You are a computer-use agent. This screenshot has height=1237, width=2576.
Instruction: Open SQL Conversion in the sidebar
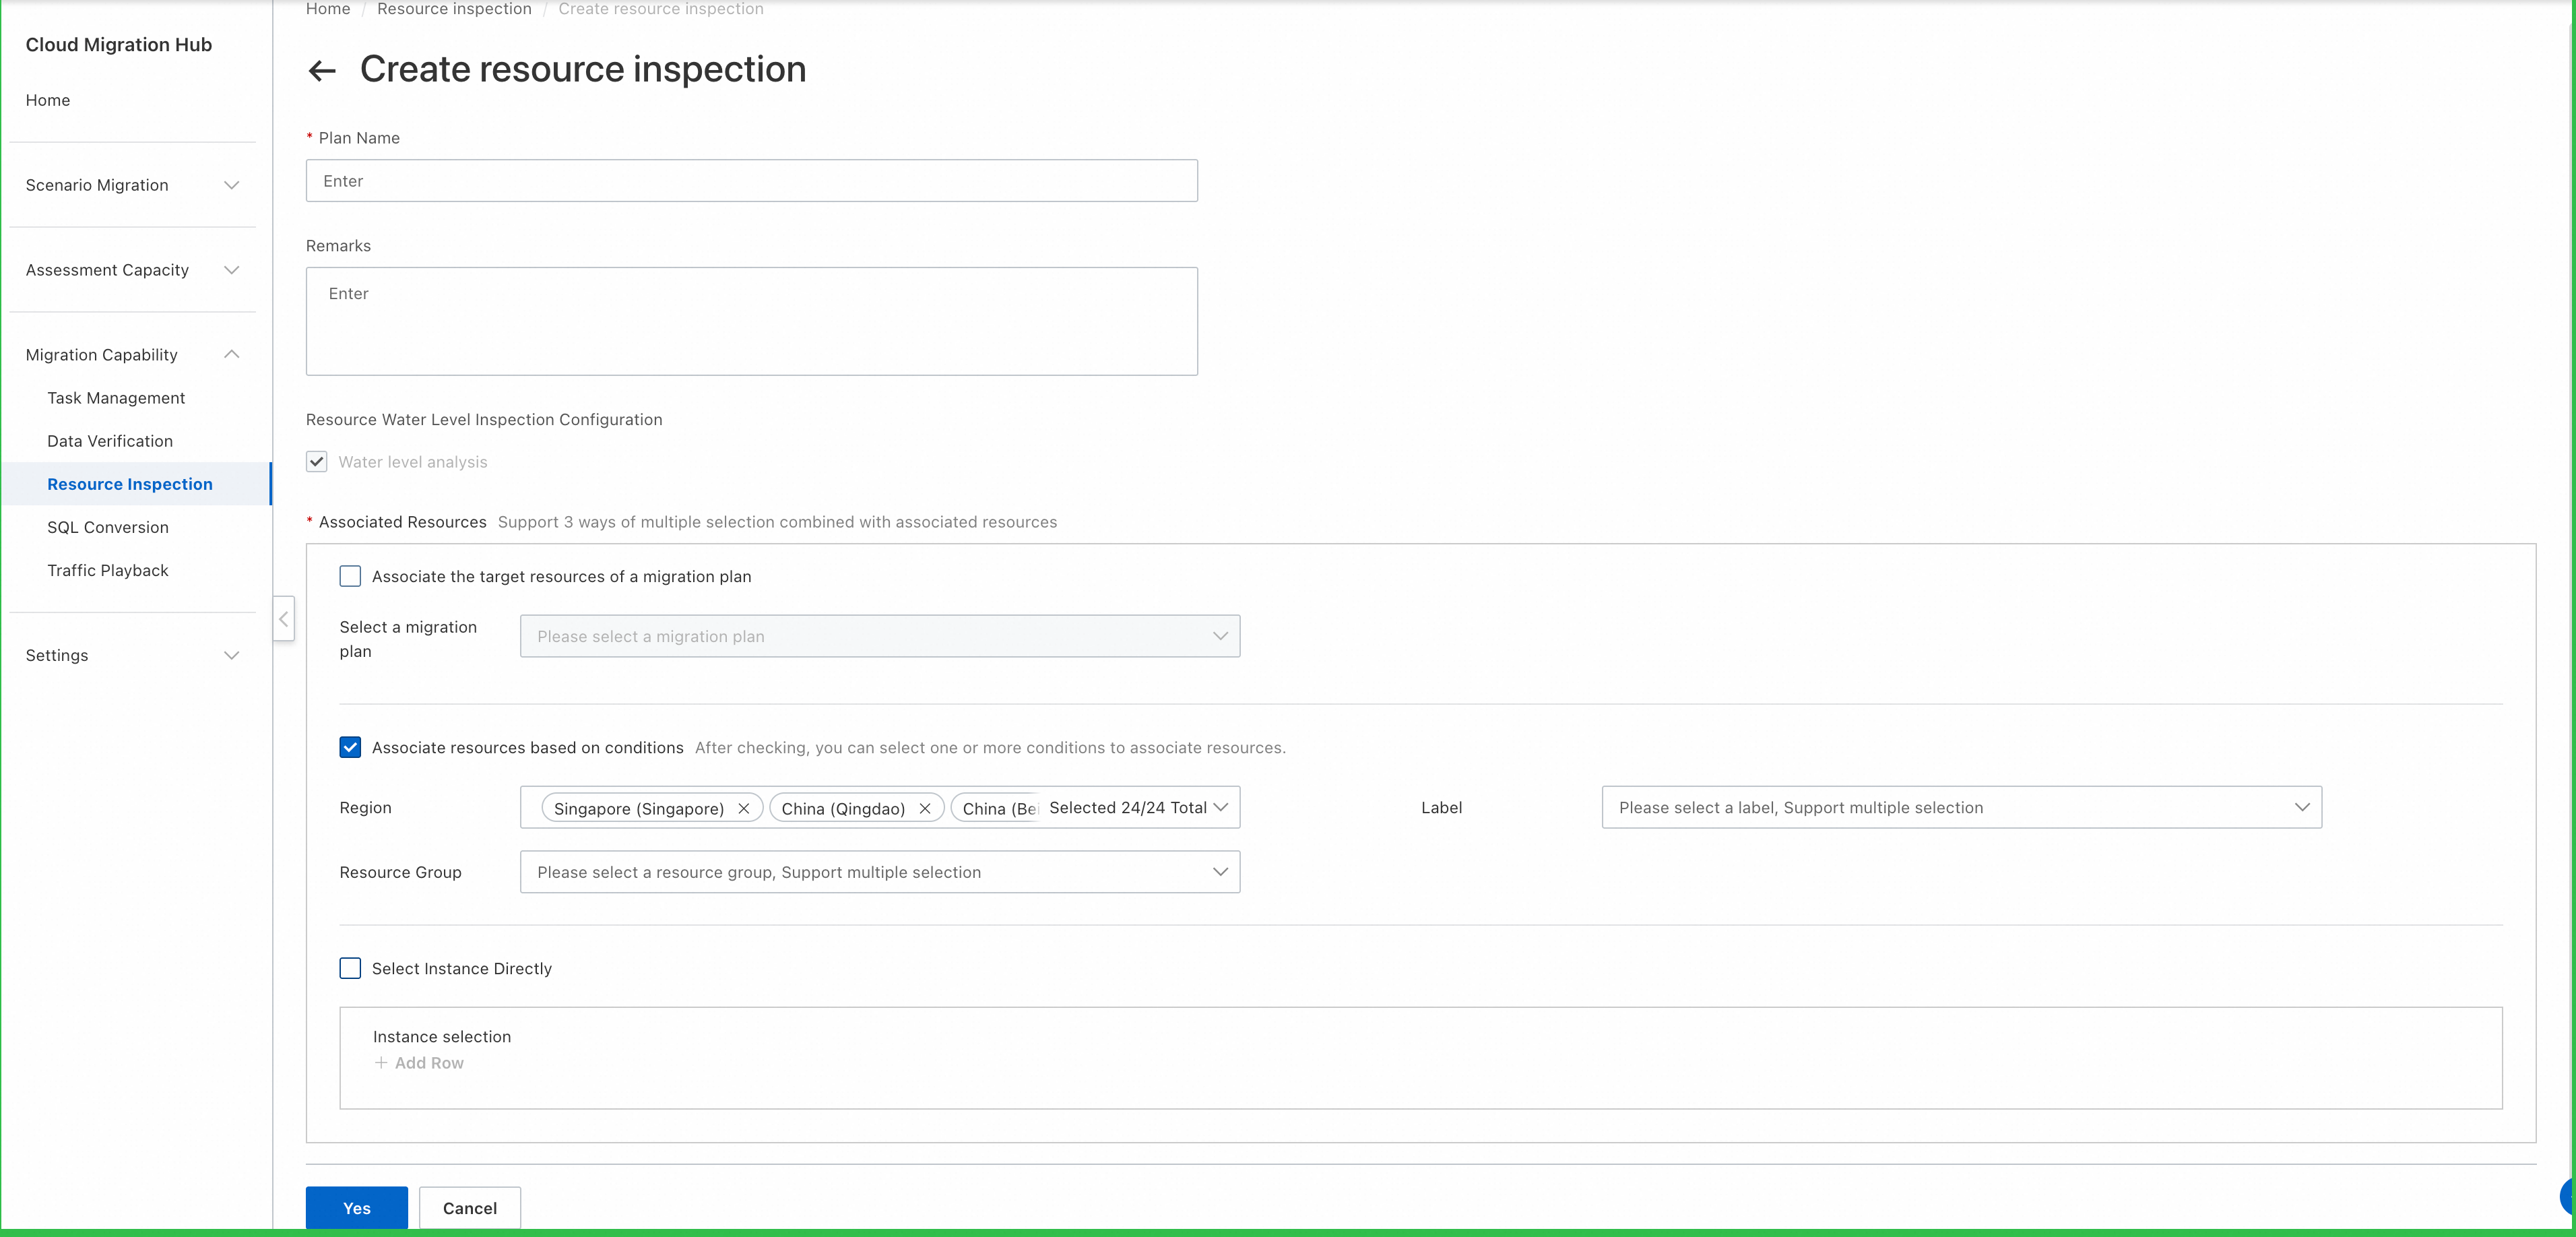click(108, 527)
